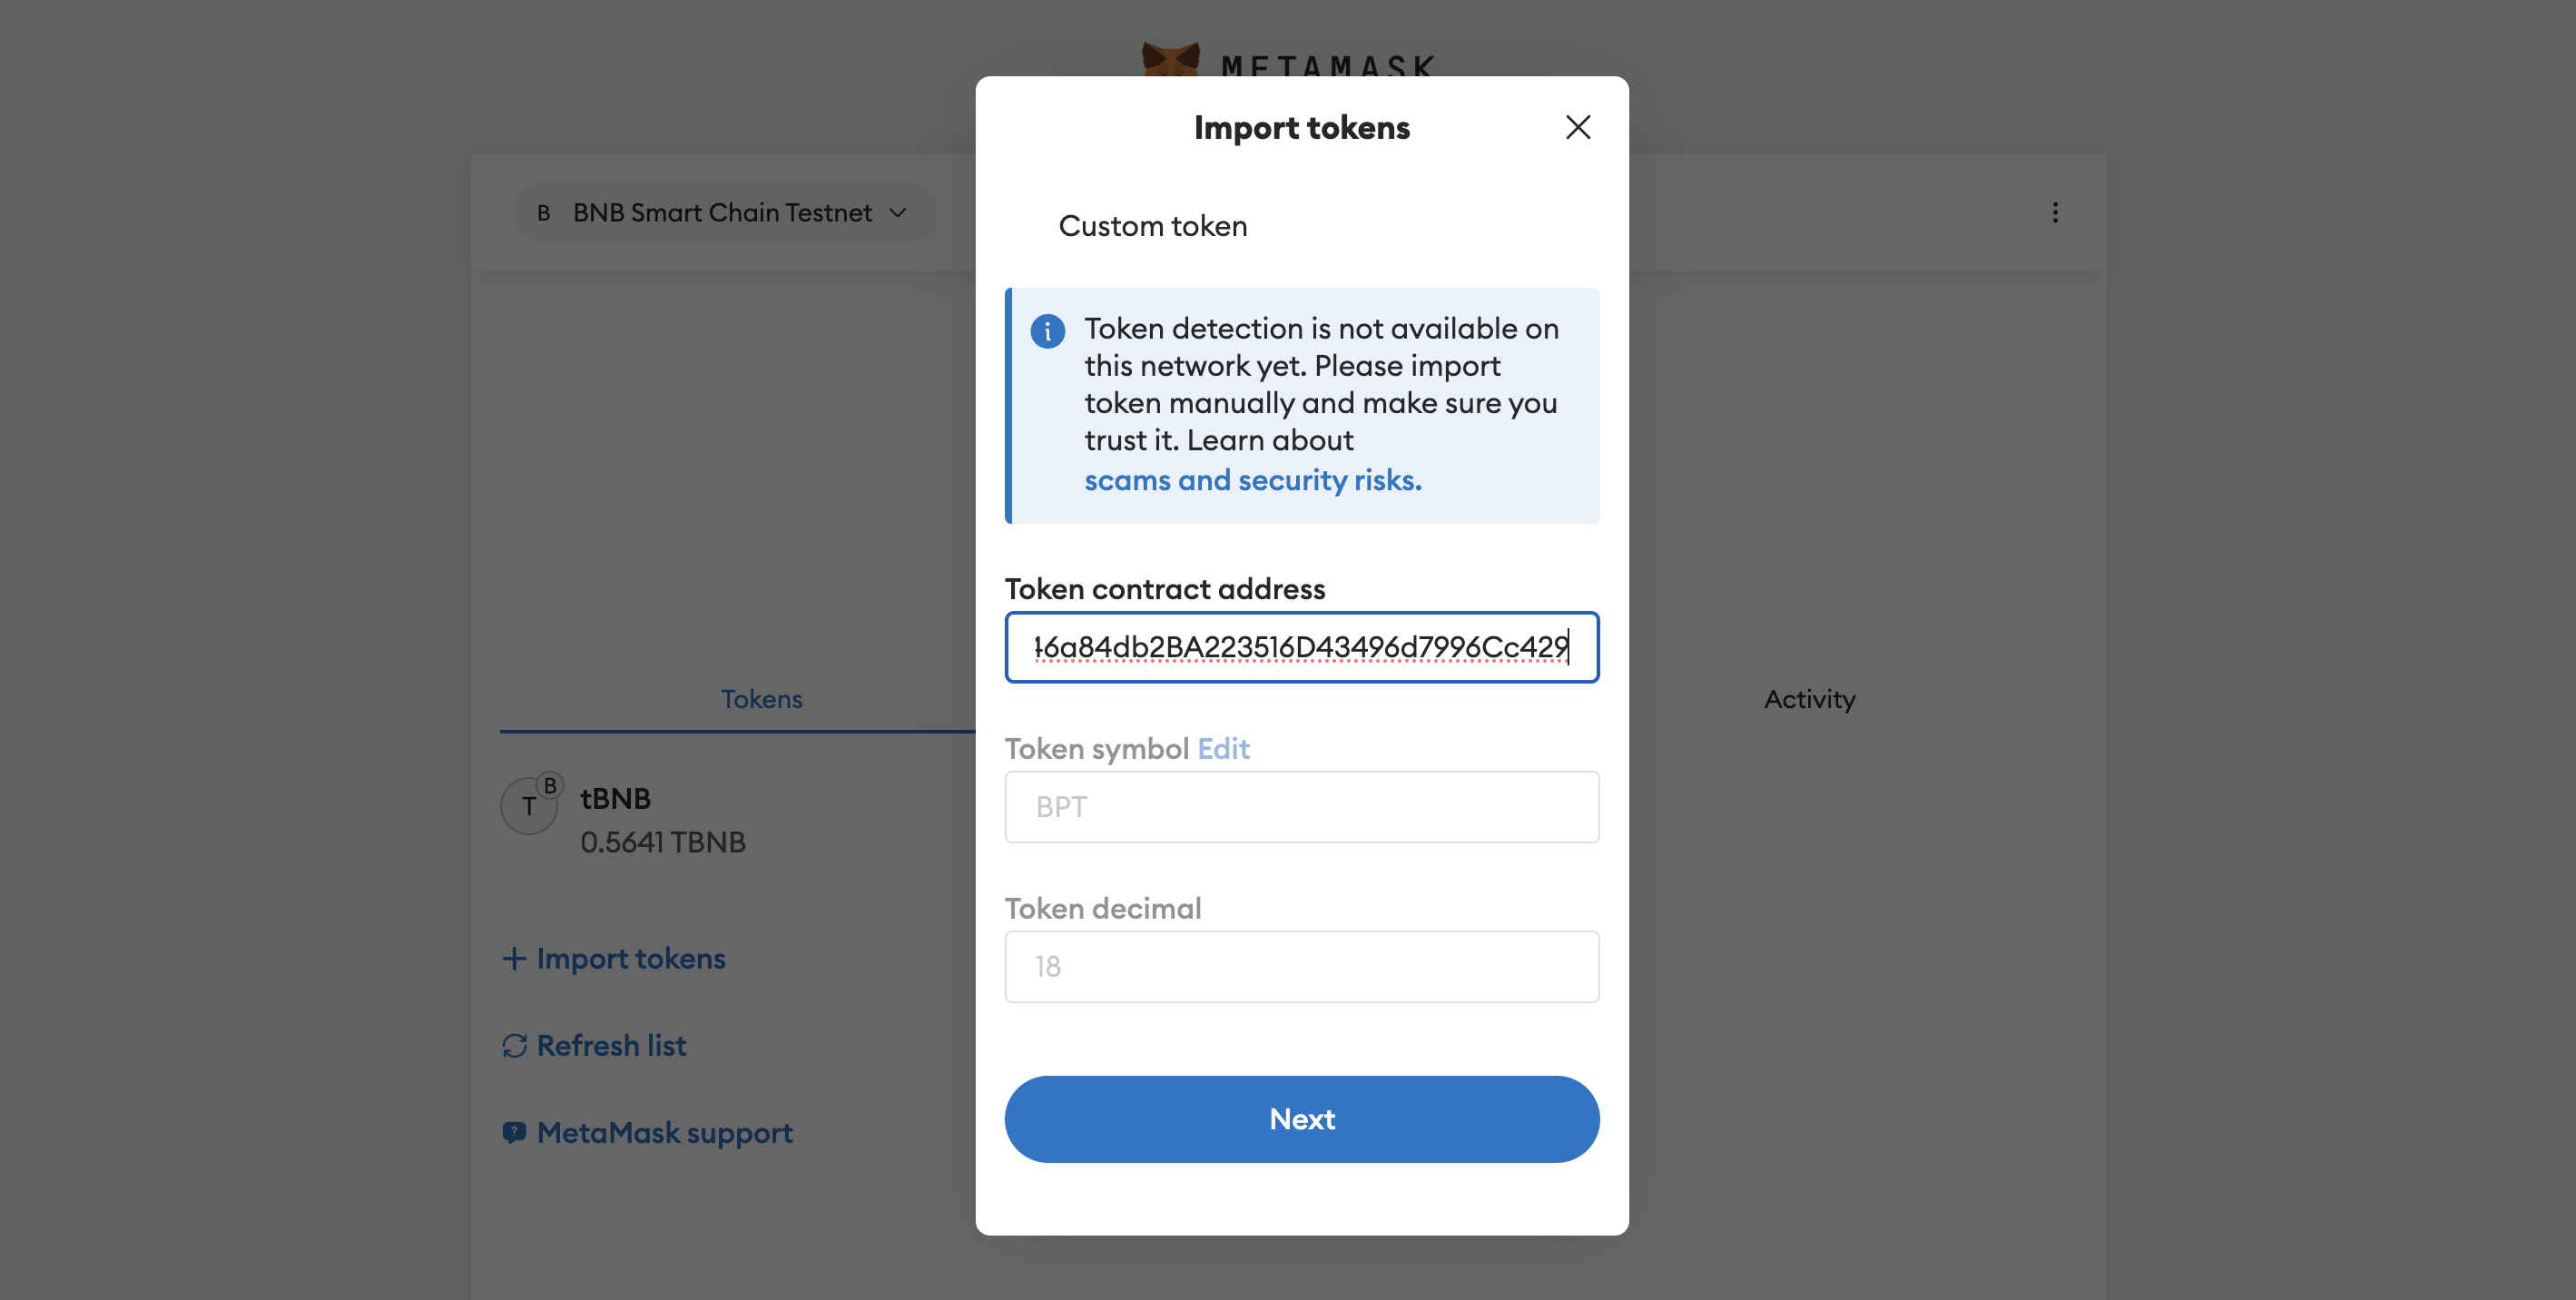2576x1300 pixels.
Task: Click the network selector chevron arrow
Action: 898,213
